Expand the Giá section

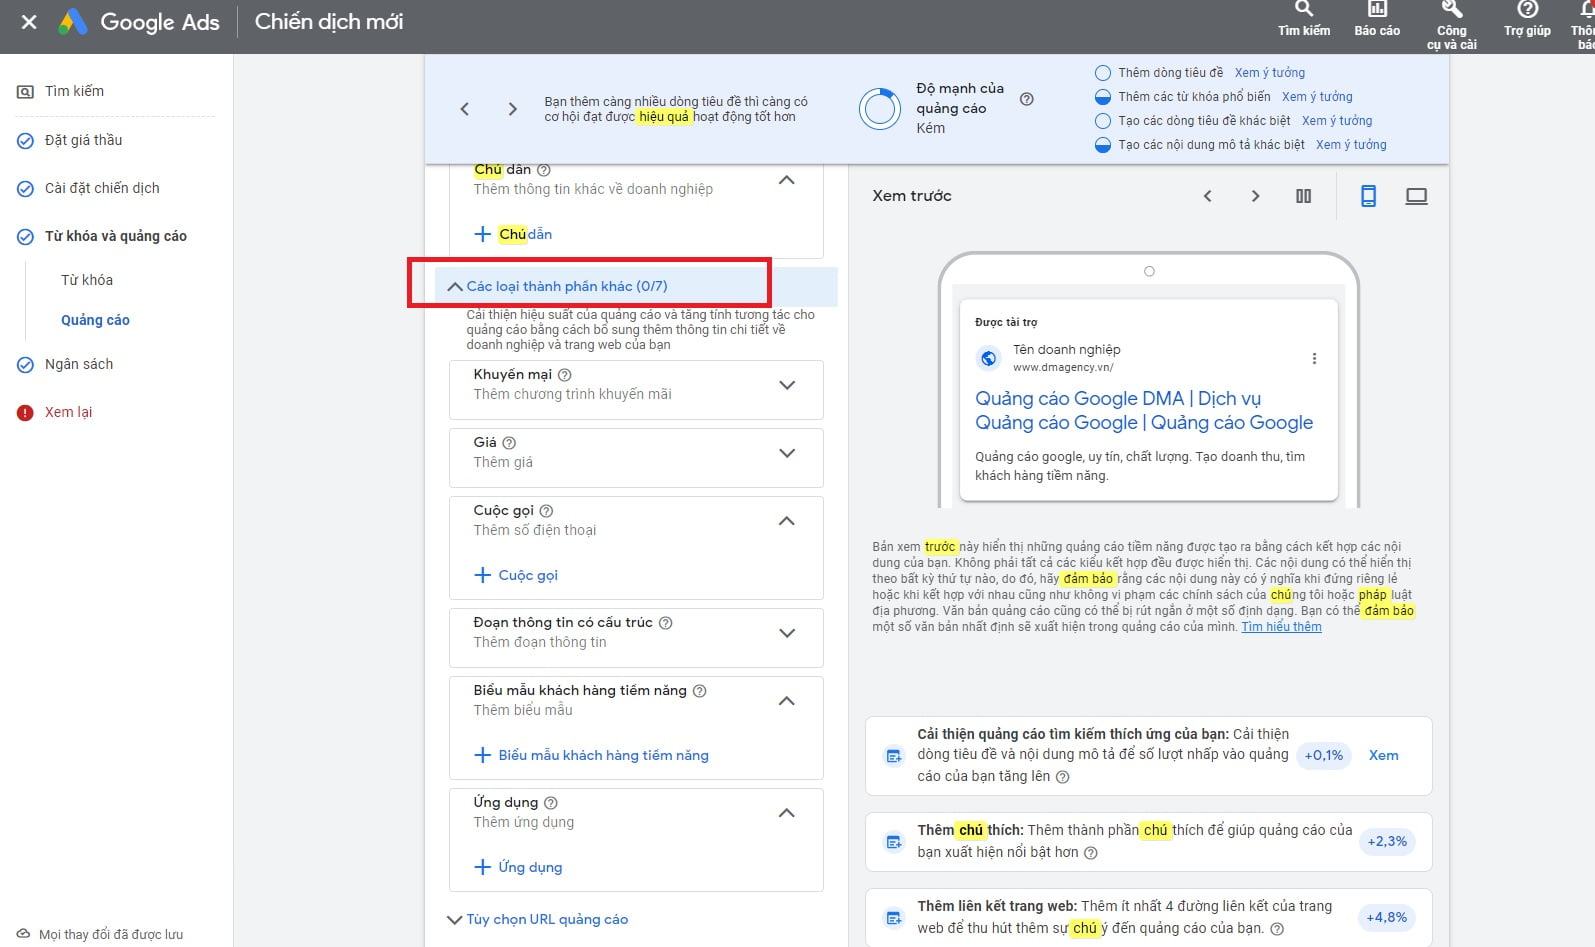coord(787,453)
